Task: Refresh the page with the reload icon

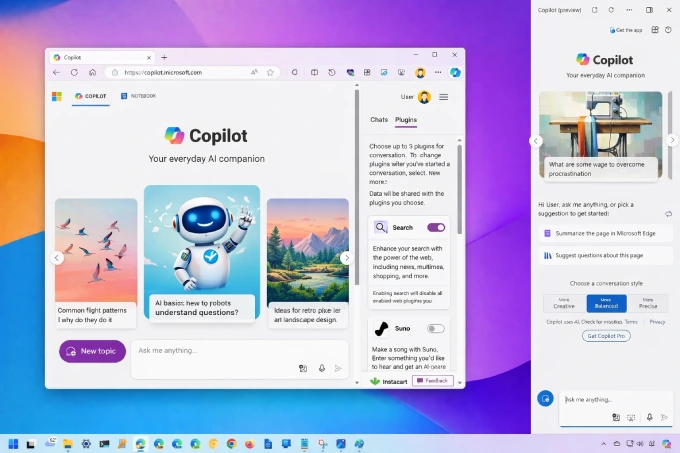Action: [74, 72]
